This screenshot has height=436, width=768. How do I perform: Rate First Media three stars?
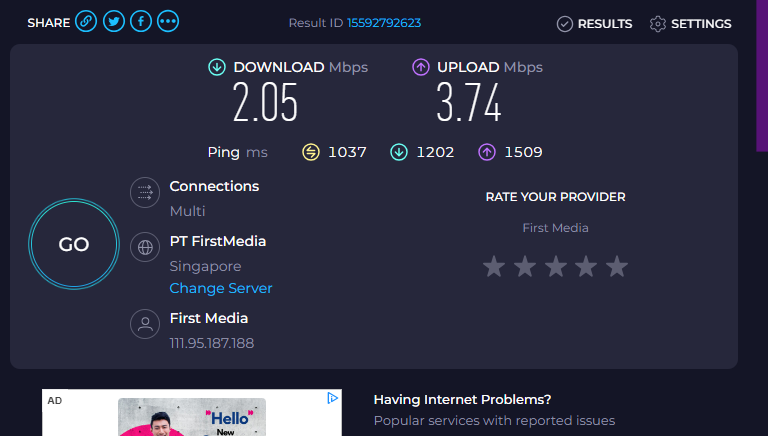point(555,266)
